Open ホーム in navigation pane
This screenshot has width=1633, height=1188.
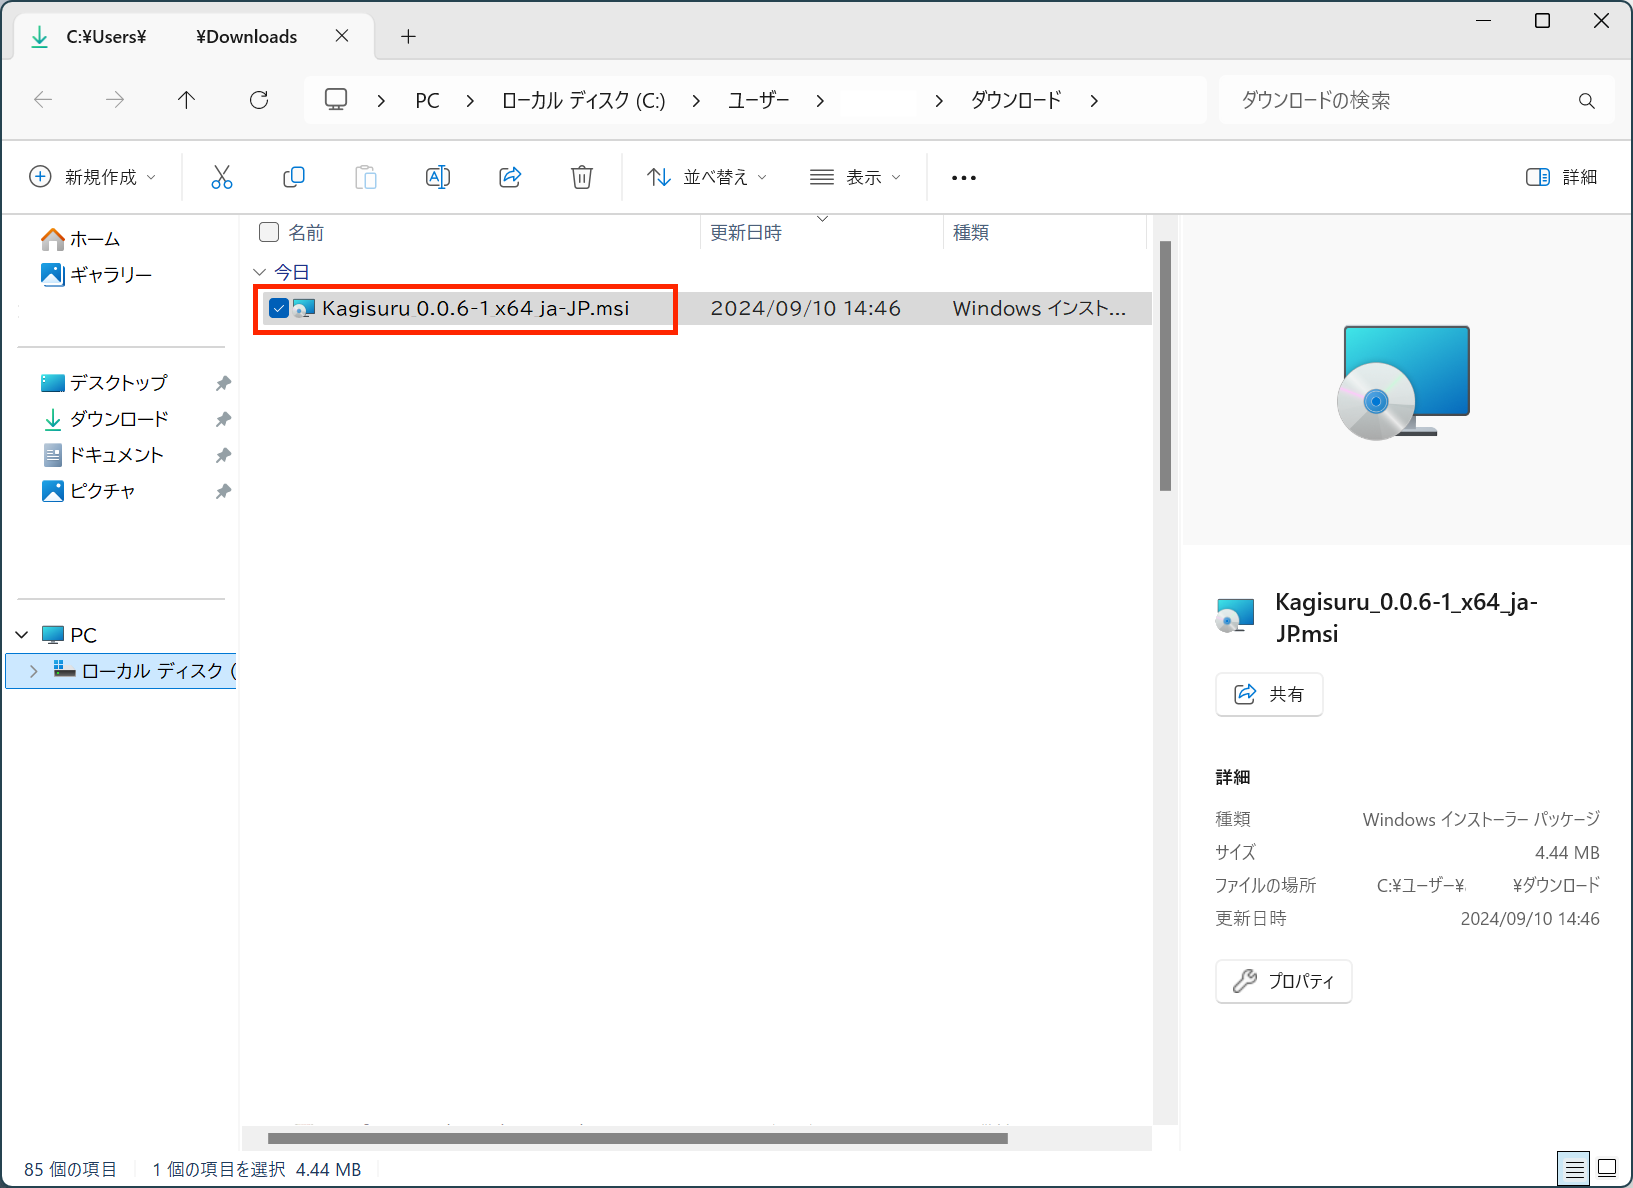80,239
